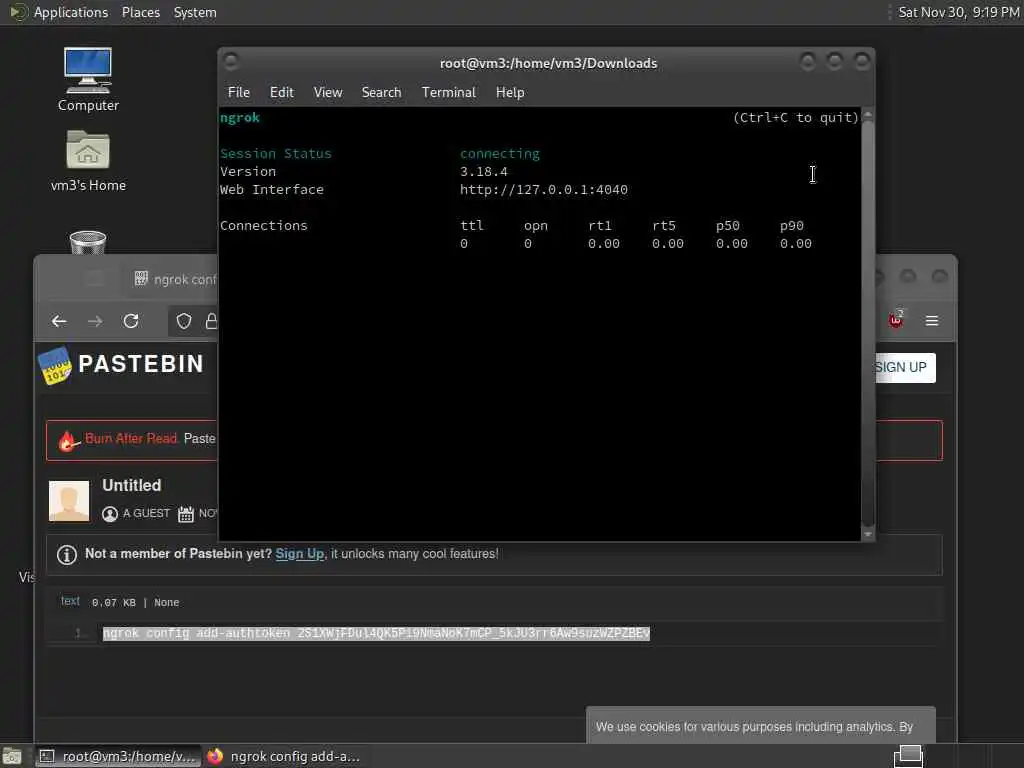
Task: Click the 'connecting' session status text
Action: pyautogui.click(x=500, y=153)
